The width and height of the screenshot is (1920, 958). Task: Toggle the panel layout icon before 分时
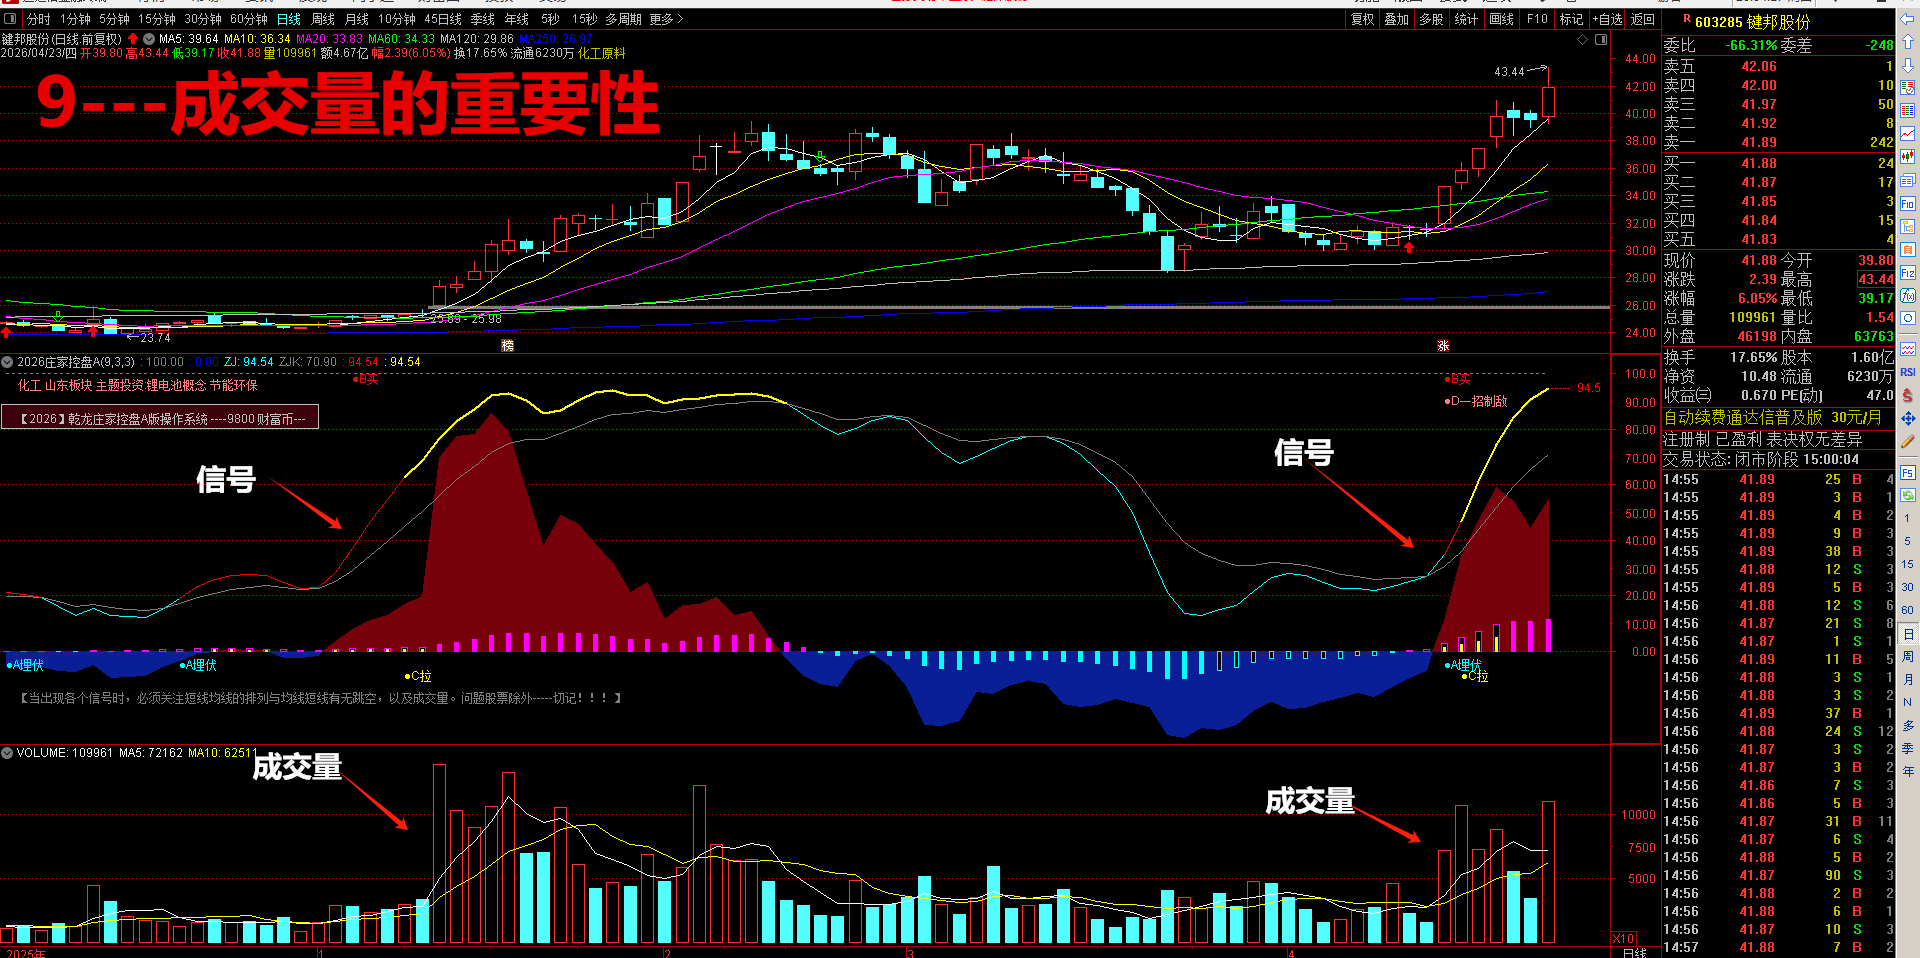pos(12,19)
